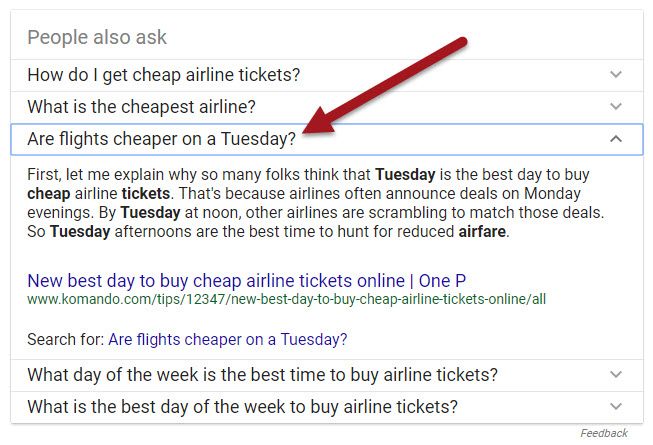Expand chevron beside 'What is the cheapest airline?'
This screenshot has height=445, width=653.
pyautogui.click(x=616, y=106)
